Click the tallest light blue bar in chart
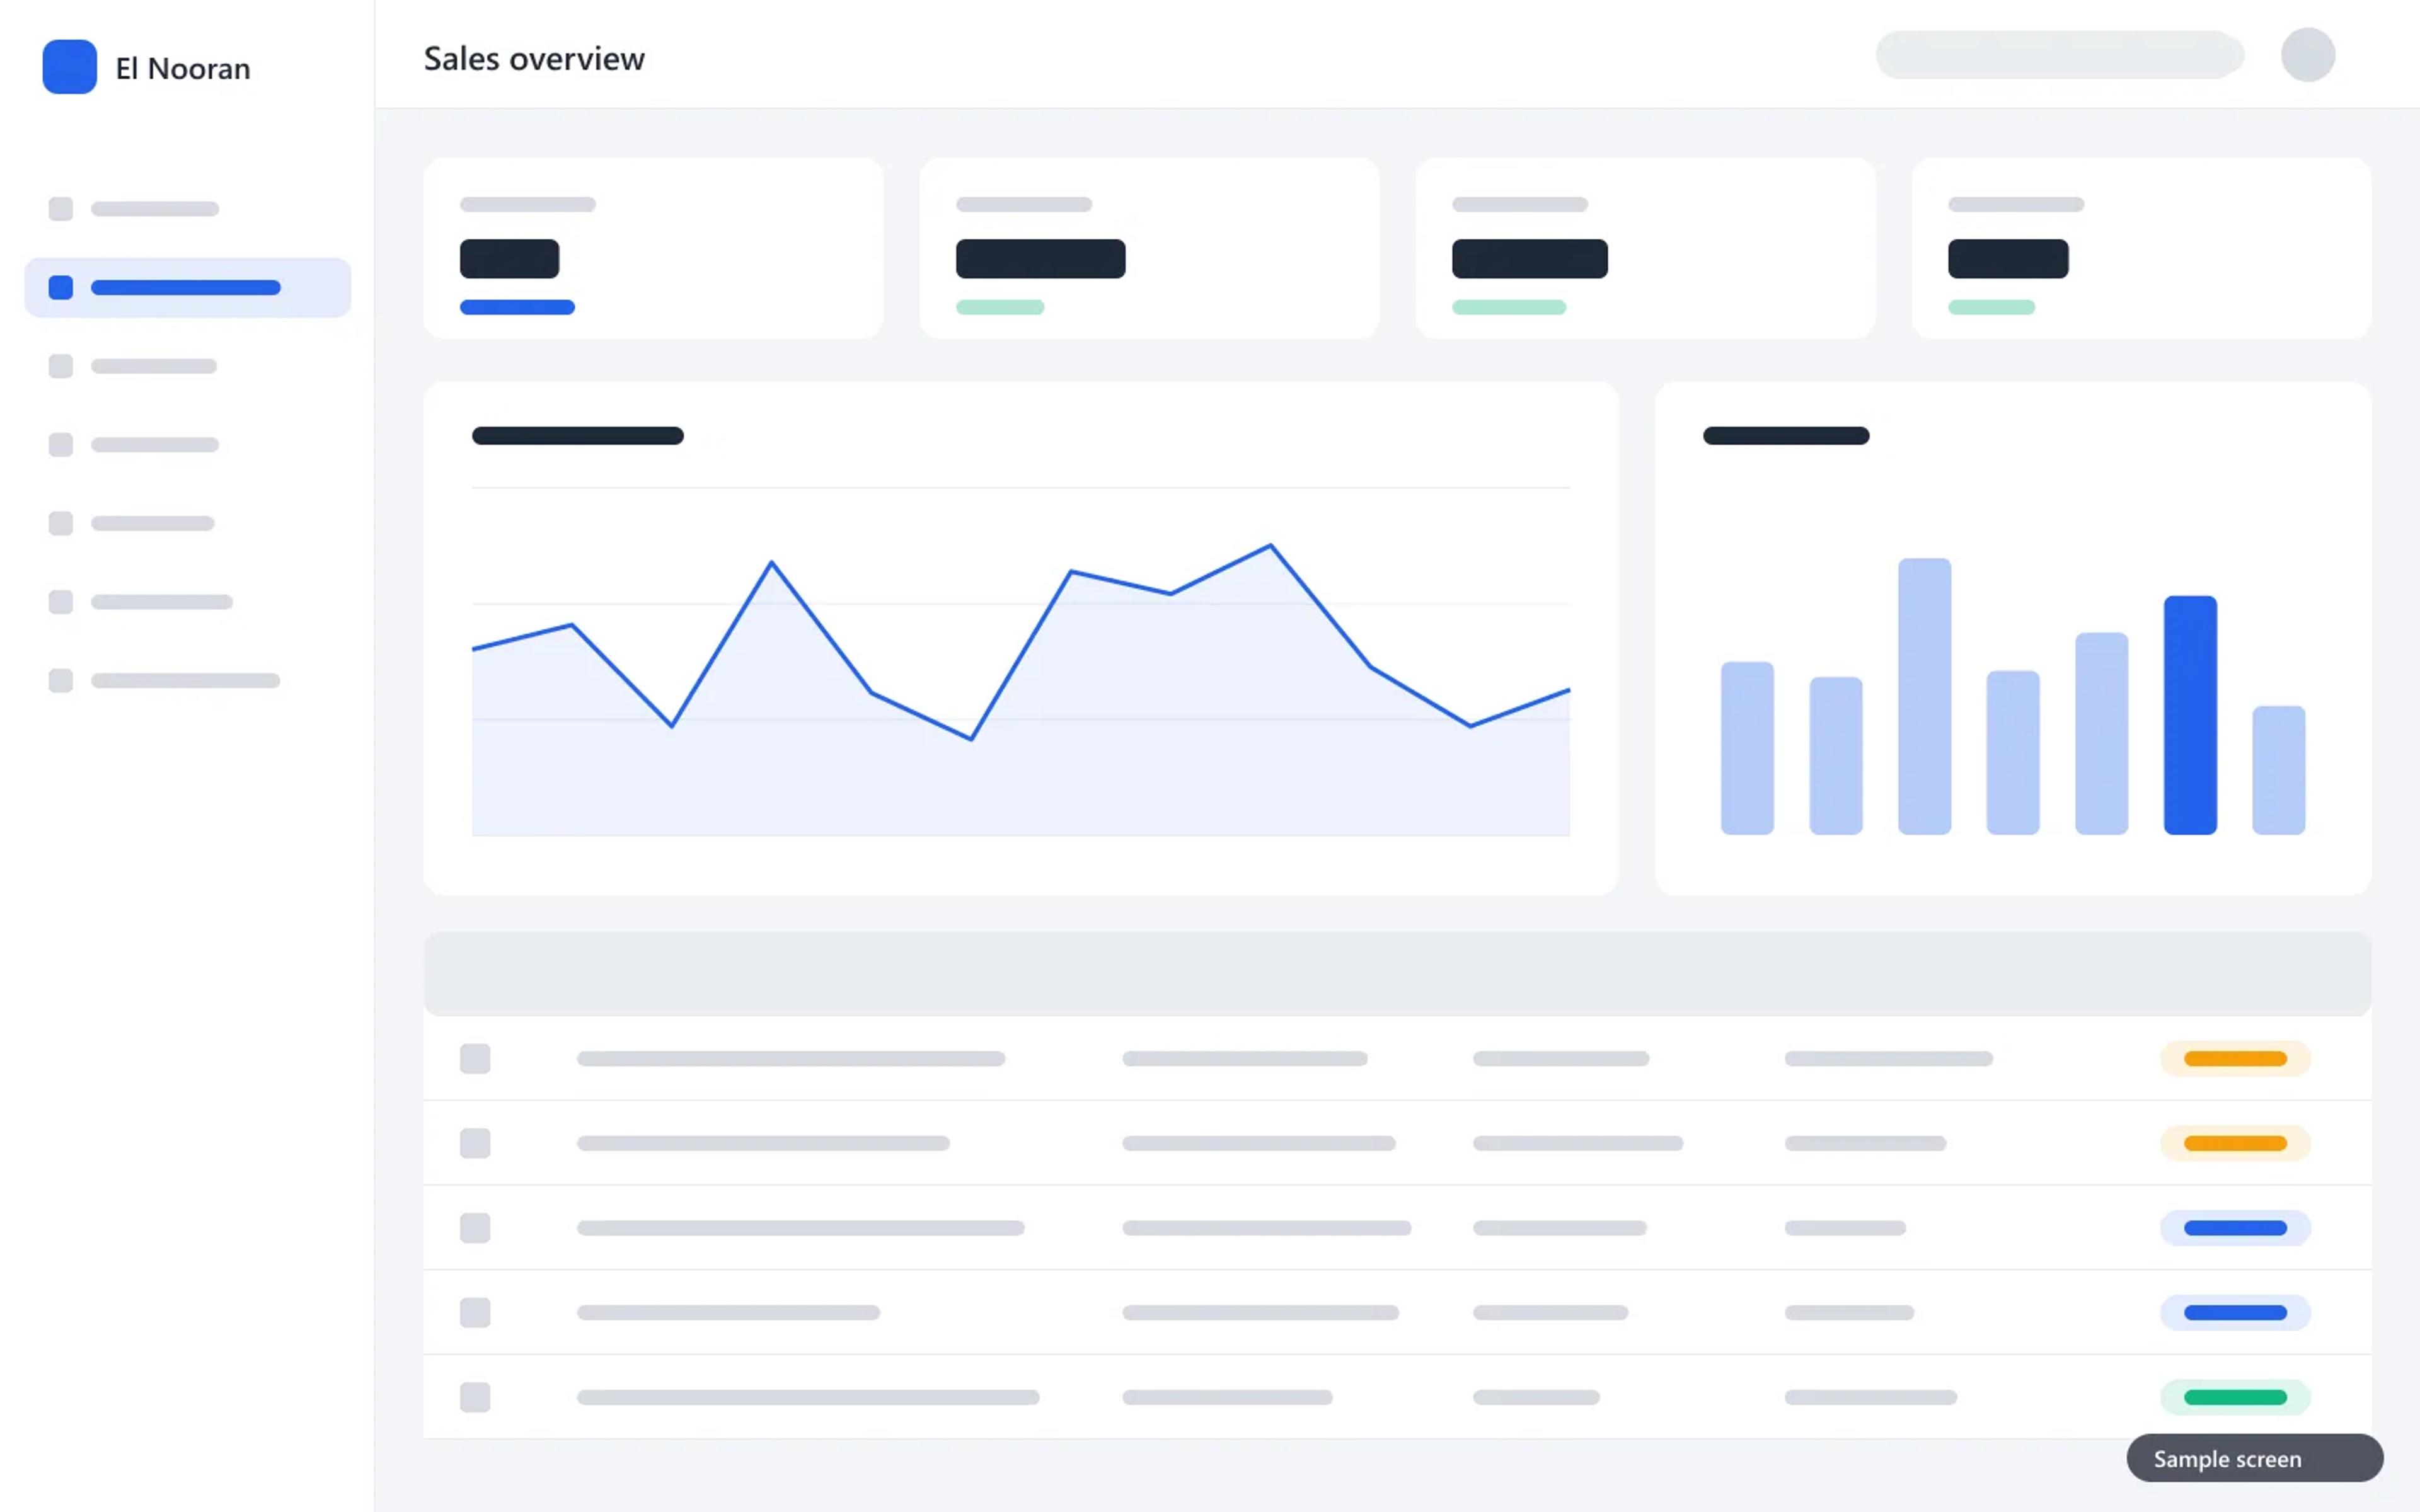The width and height of the screenshot is (2420, 1512). (x=1924, y=696)
